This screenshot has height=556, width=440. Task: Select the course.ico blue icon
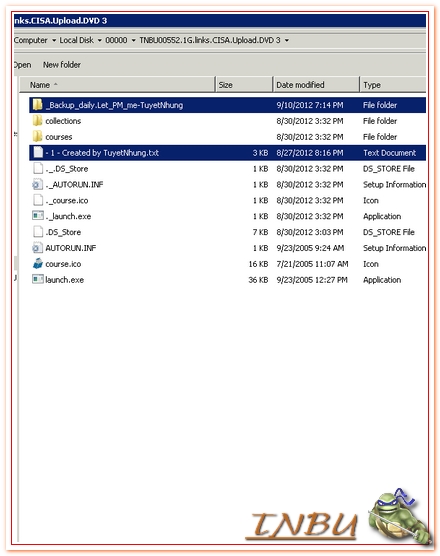click(38, 264)
